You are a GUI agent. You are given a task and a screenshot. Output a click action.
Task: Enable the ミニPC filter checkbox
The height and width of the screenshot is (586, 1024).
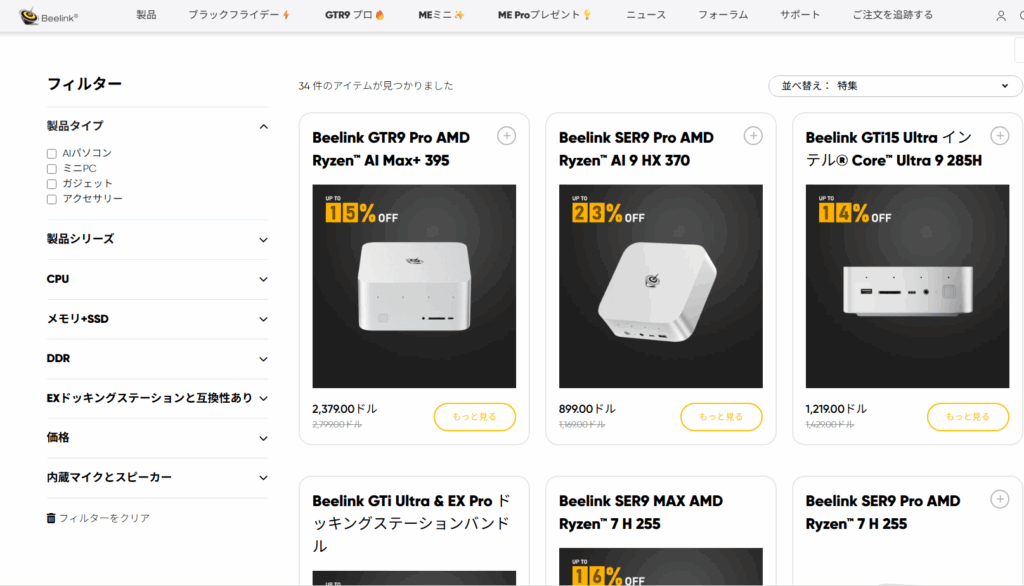click(52, 169)
